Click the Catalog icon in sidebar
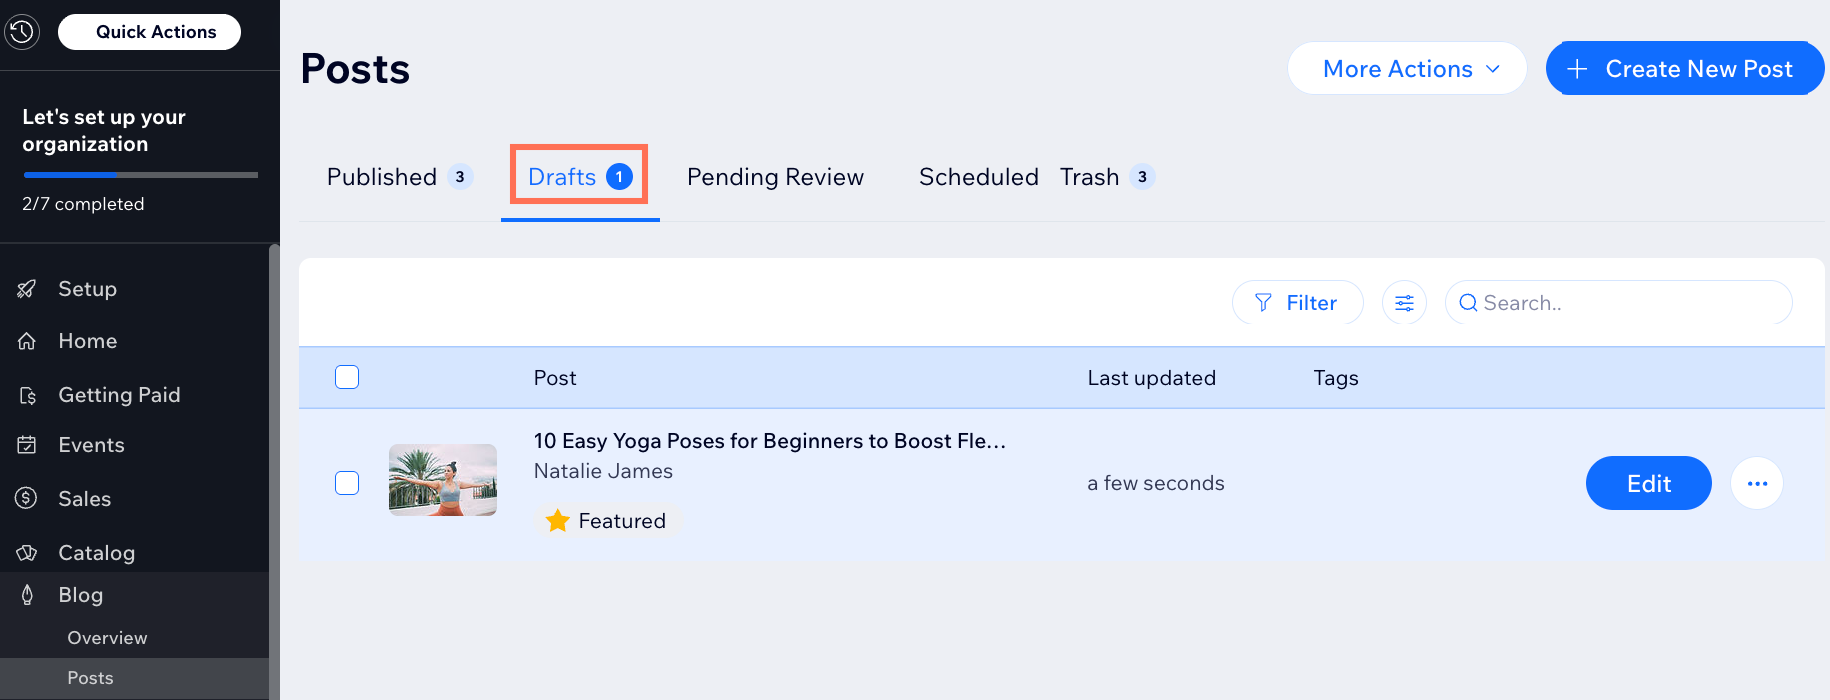1830x700 pixels. click(27, 553)
